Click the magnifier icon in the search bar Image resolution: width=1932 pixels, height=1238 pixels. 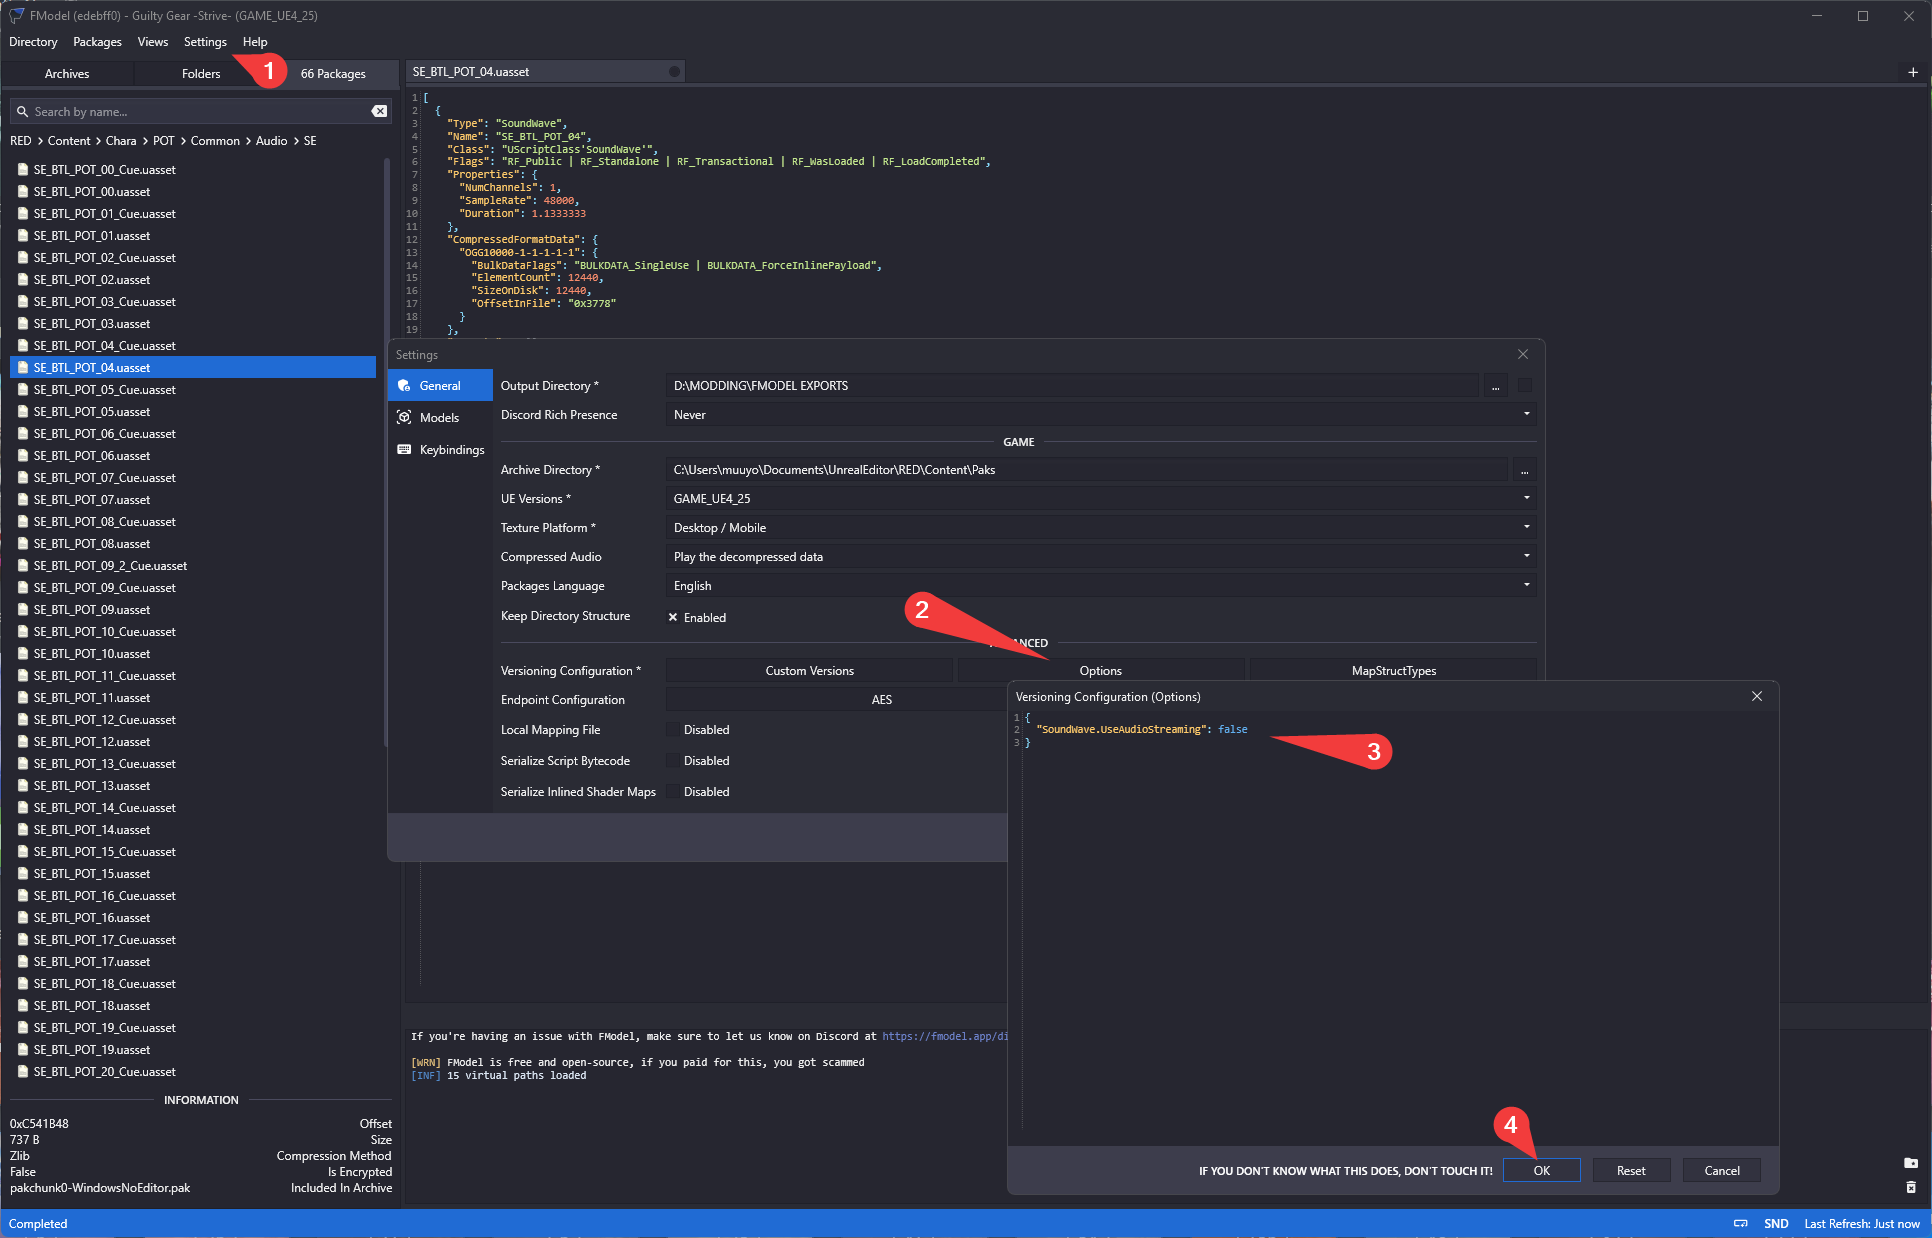(22, 112)
